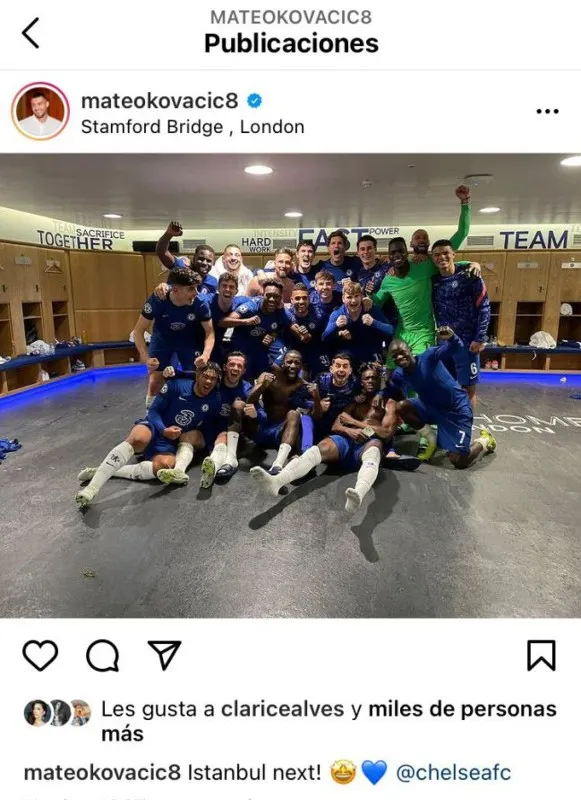This screenshot has width=581, height=800.
Task: Share post using paper plane icon
Action: (164, 655)
